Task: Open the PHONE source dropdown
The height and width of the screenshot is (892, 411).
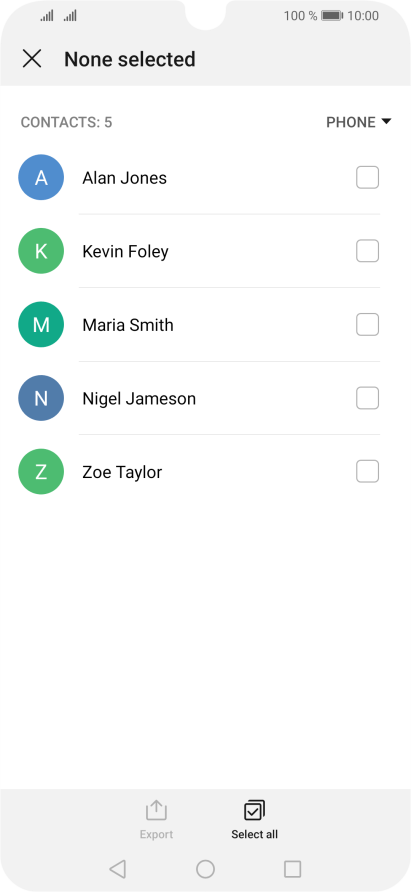Action: pos(359,122)
